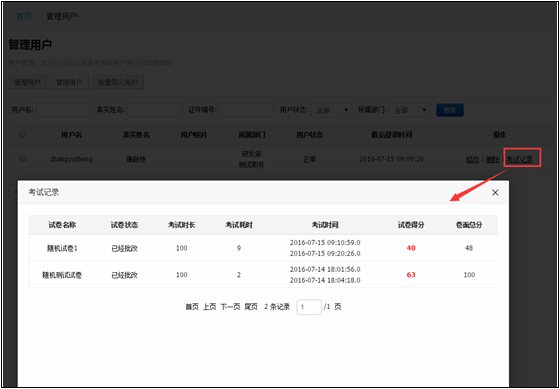Click into the 证件编号 field
560x389 pixels.
pos(246,110)
